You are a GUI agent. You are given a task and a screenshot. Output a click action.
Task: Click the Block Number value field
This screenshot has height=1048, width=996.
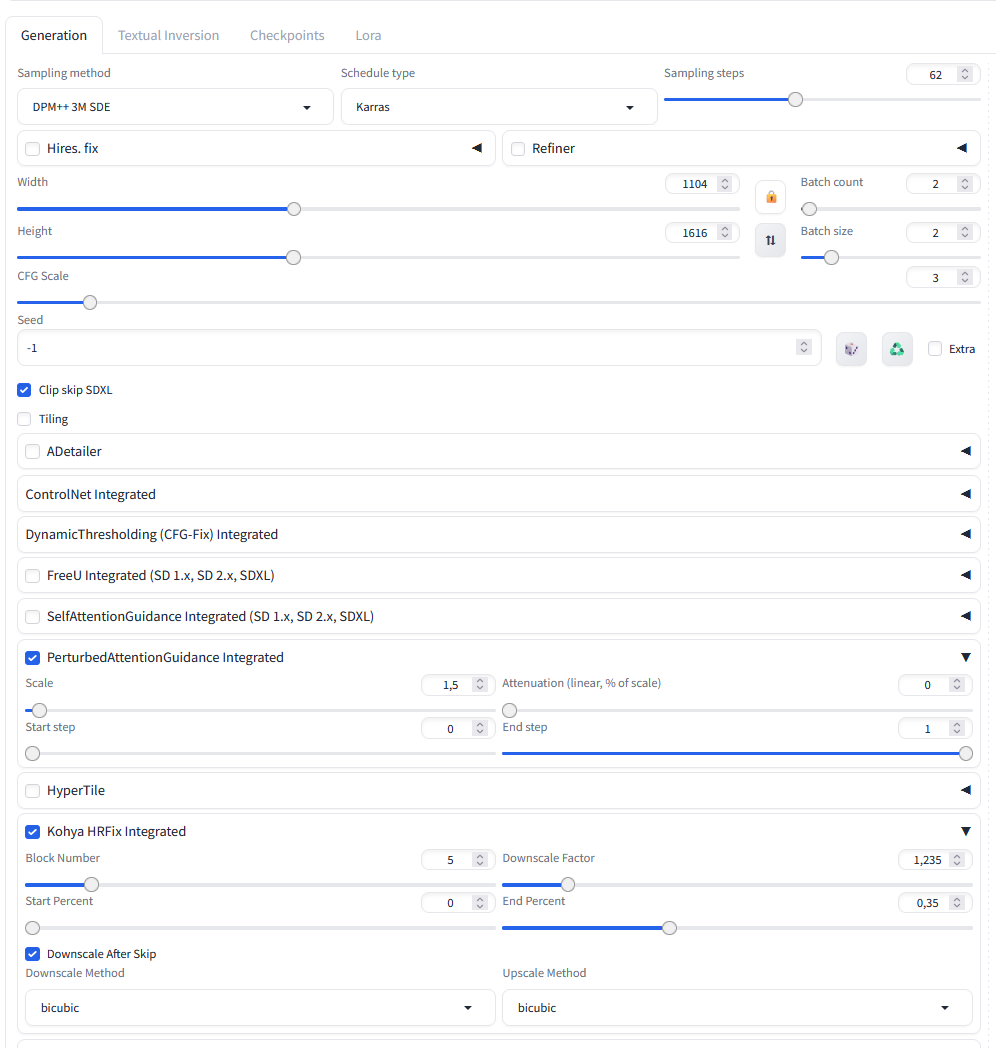[x=458, y=860]
